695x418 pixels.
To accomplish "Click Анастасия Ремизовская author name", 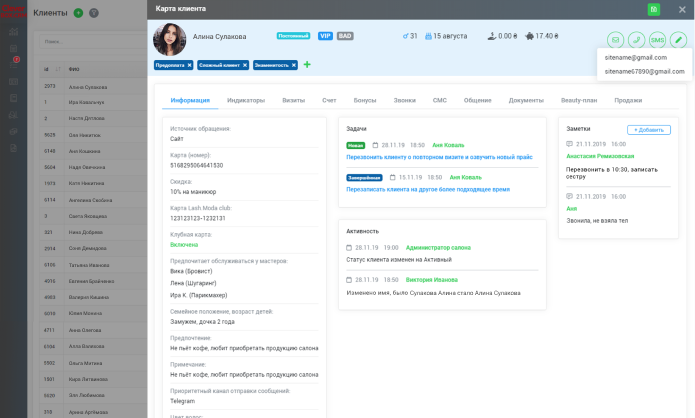I will click(x=600, y=156).
